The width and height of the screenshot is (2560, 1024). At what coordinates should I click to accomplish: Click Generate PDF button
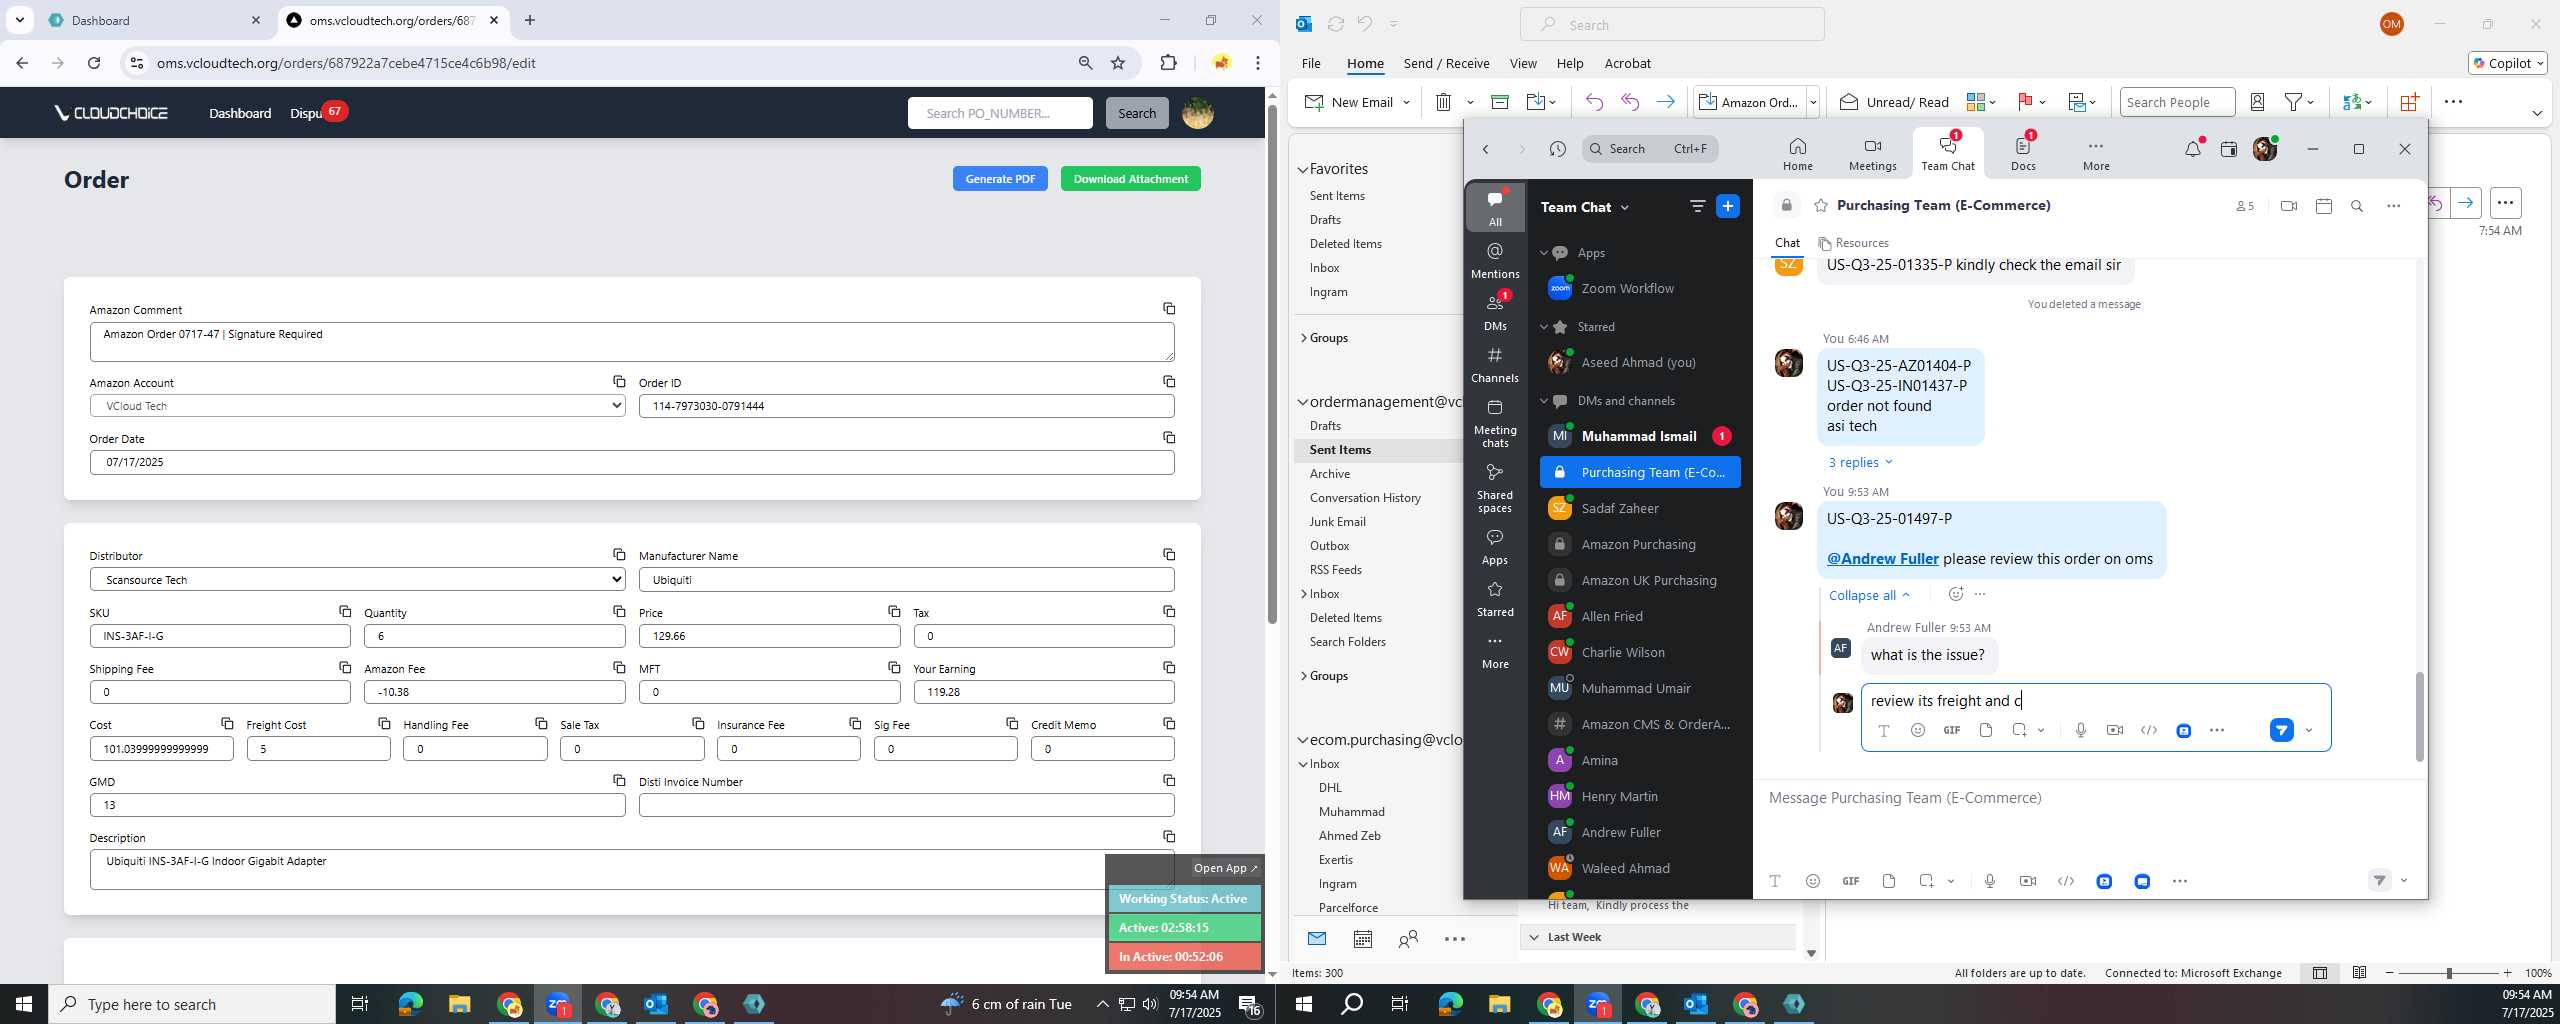coord(1000,179)
